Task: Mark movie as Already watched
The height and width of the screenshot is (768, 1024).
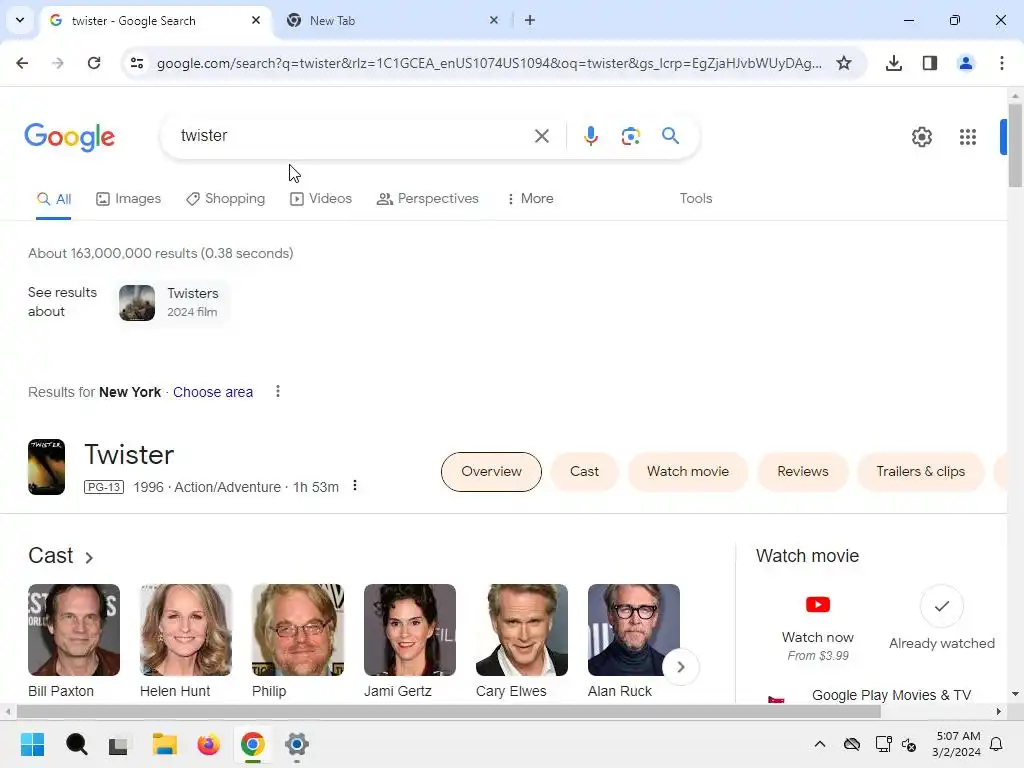Action: click(x=942, y=618)
